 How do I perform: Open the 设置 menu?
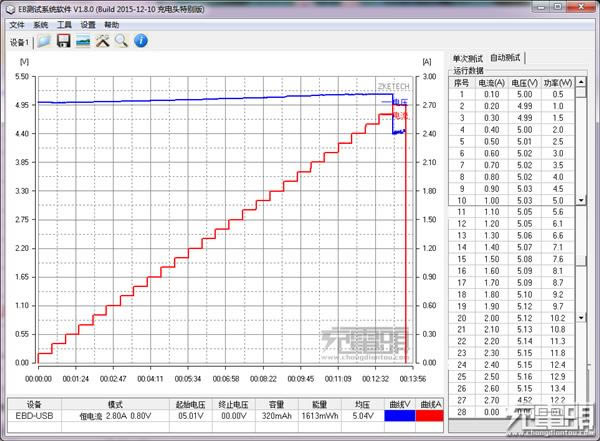(88, 24)
